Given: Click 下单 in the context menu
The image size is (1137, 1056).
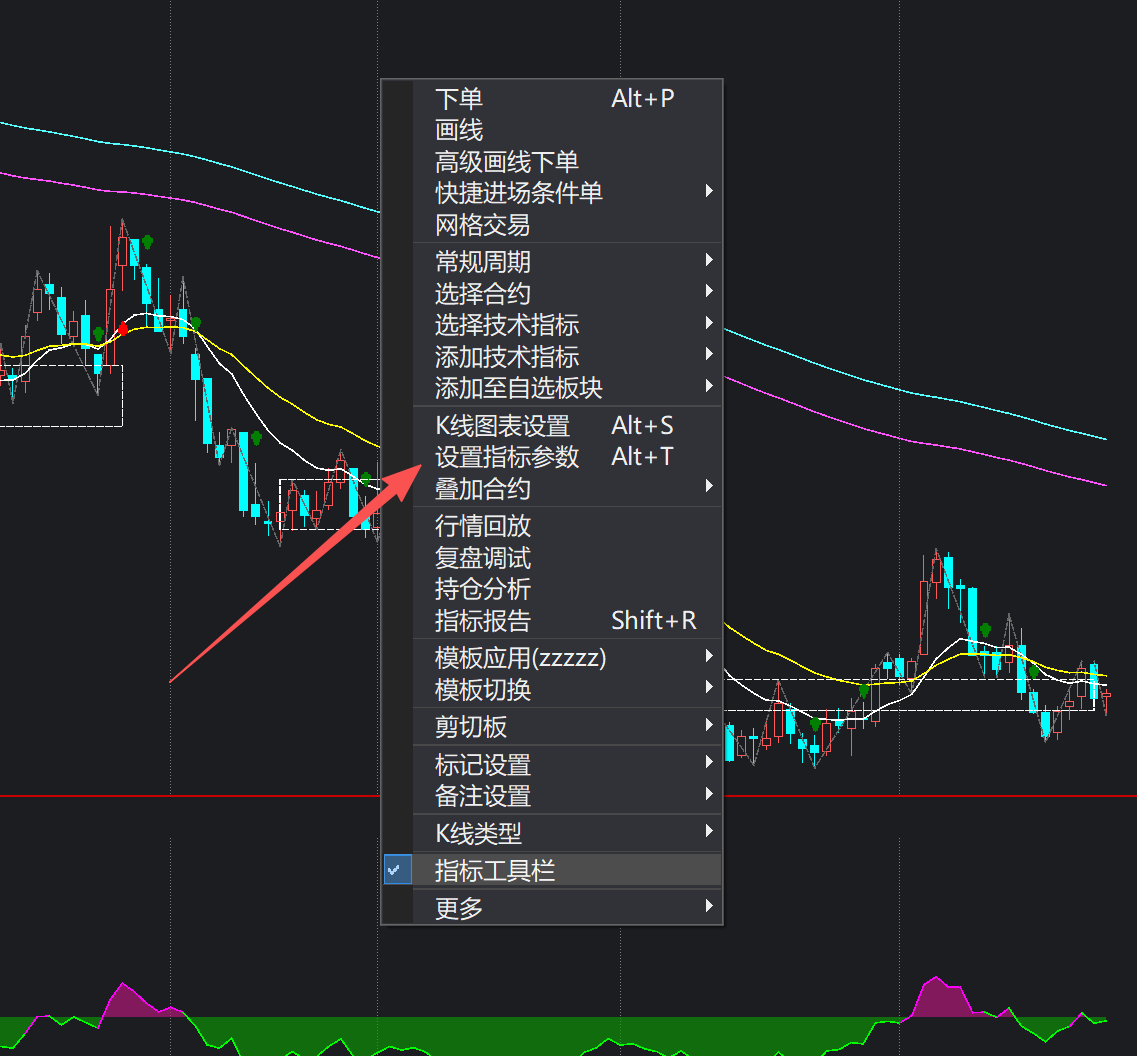Looking at the screenshot, I should point(459,98).
